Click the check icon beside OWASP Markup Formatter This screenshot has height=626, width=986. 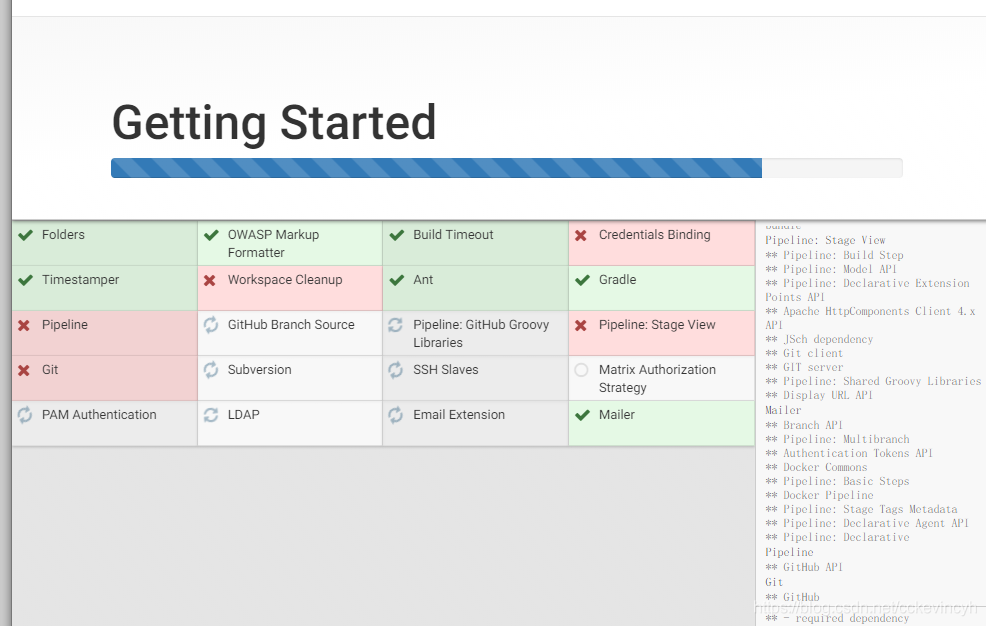coord(211,235)
